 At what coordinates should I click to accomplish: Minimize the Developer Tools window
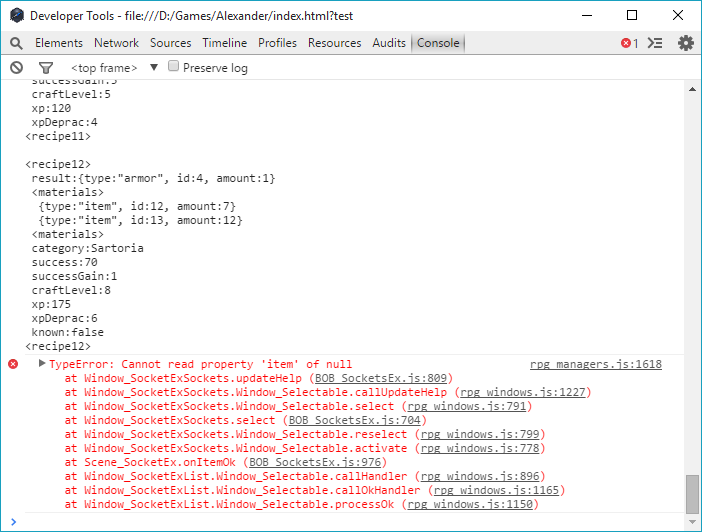tap(587, 15)
